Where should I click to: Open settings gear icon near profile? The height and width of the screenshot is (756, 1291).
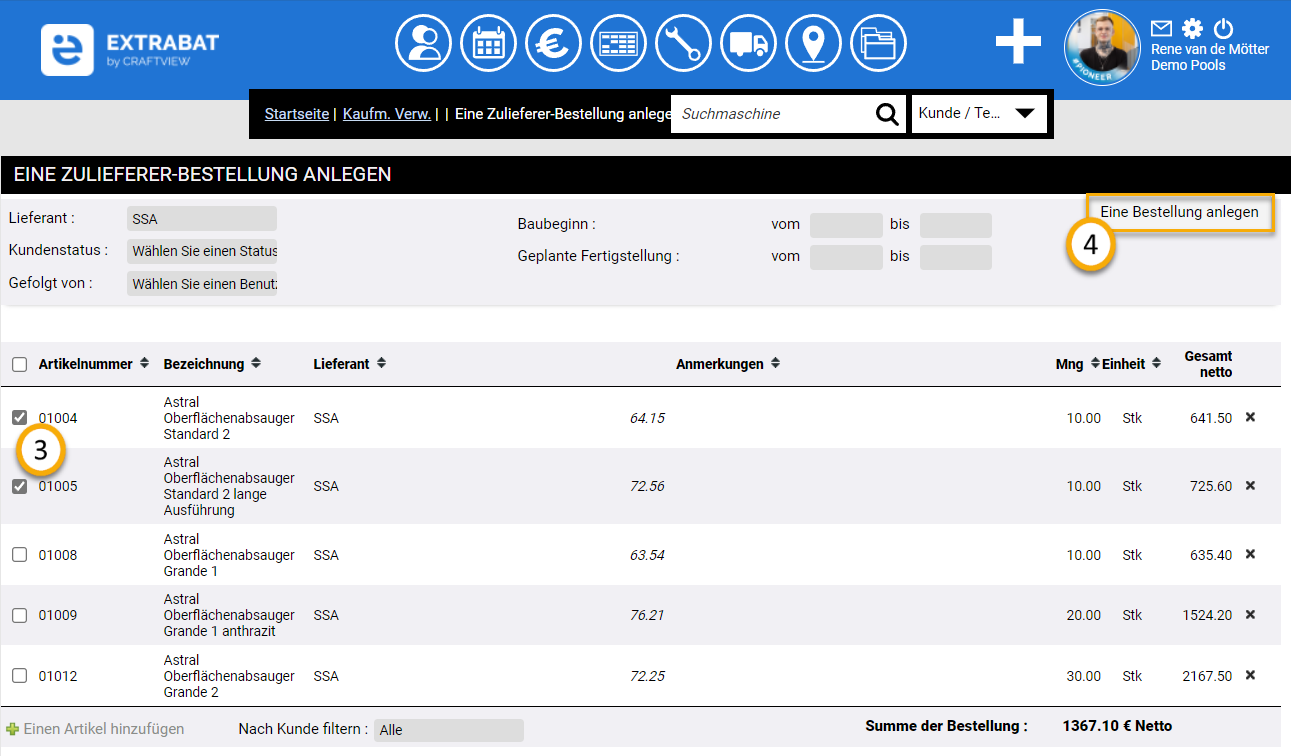(x=1192, y=28)
